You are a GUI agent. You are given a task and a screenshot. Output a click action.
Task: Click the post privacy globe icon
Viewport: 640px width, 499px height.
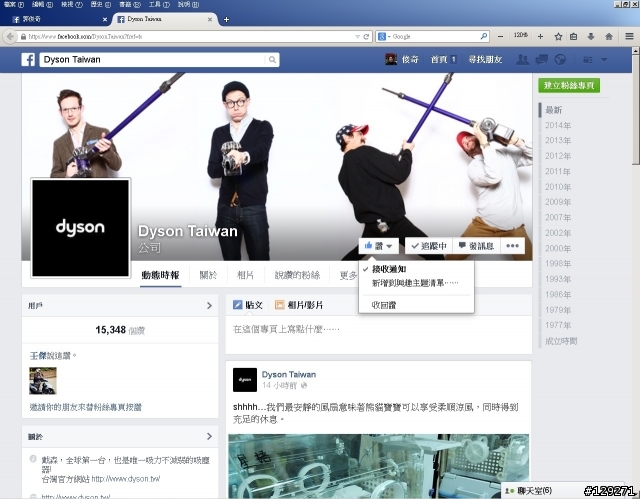click(x=304, y=386)
